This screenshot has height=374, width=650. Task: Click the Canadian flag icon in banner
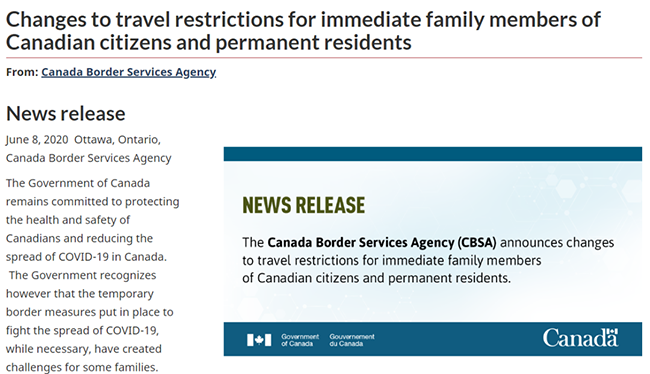point(259,340)
